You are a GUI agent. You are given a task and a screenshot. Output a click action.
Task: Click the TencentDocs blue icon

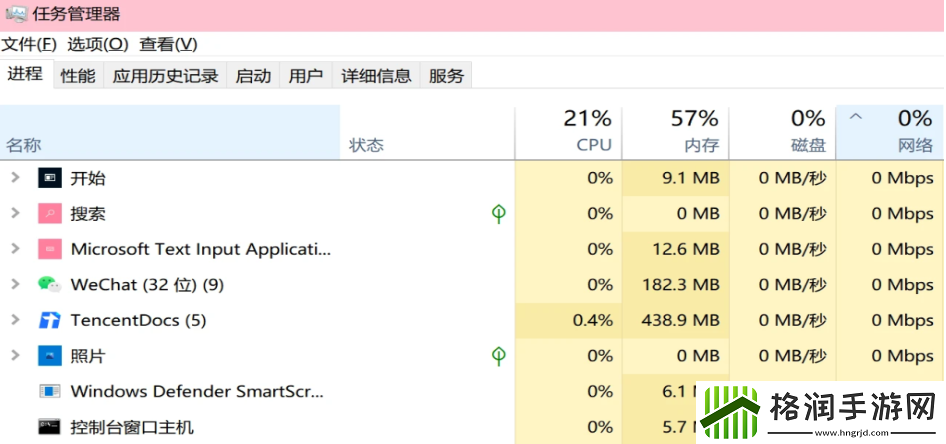tap(49, 321)
